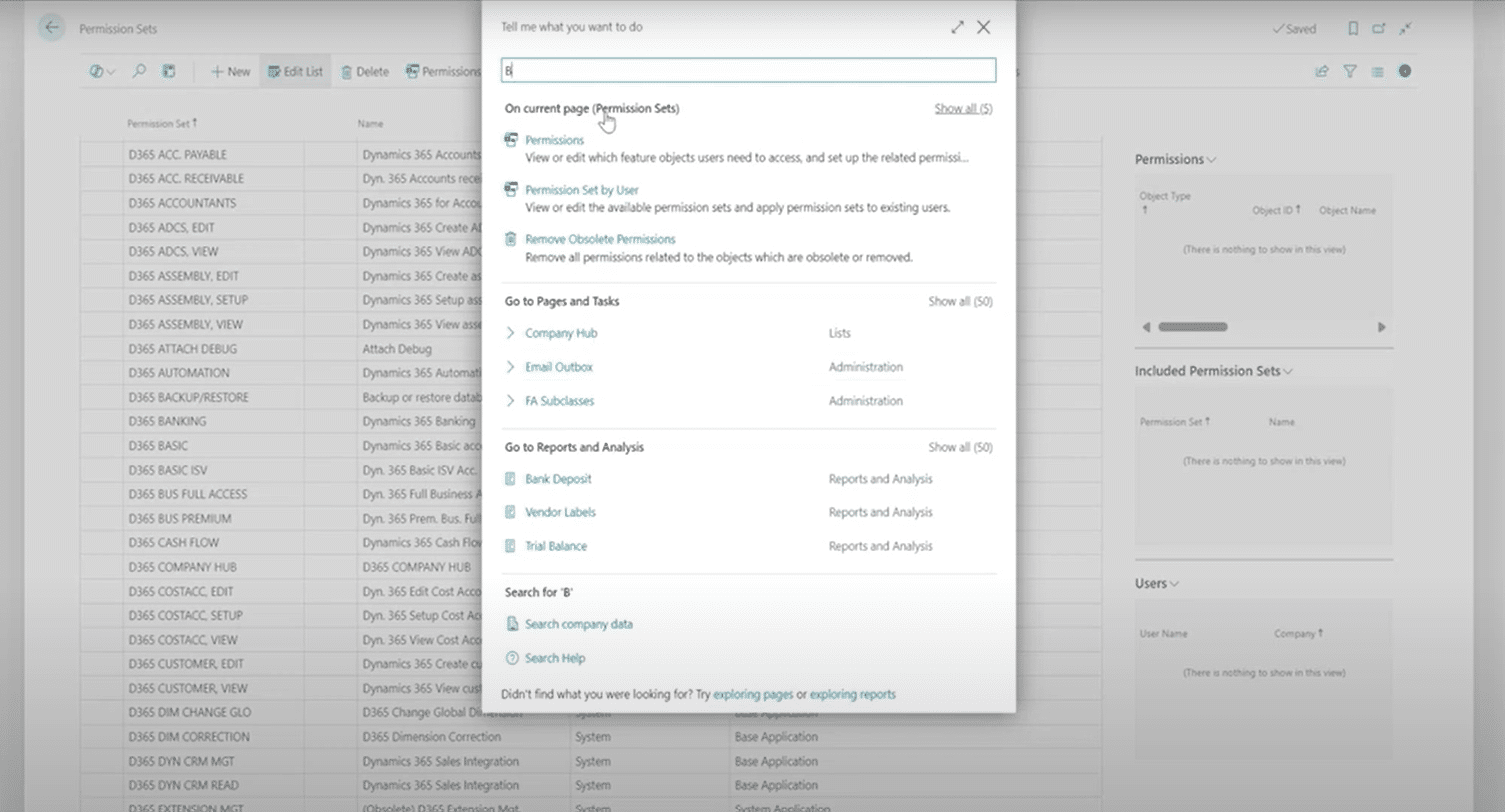Click the report icon next to Trial Balance
This screenshot has height=812, width=1505.
(511, 546)
